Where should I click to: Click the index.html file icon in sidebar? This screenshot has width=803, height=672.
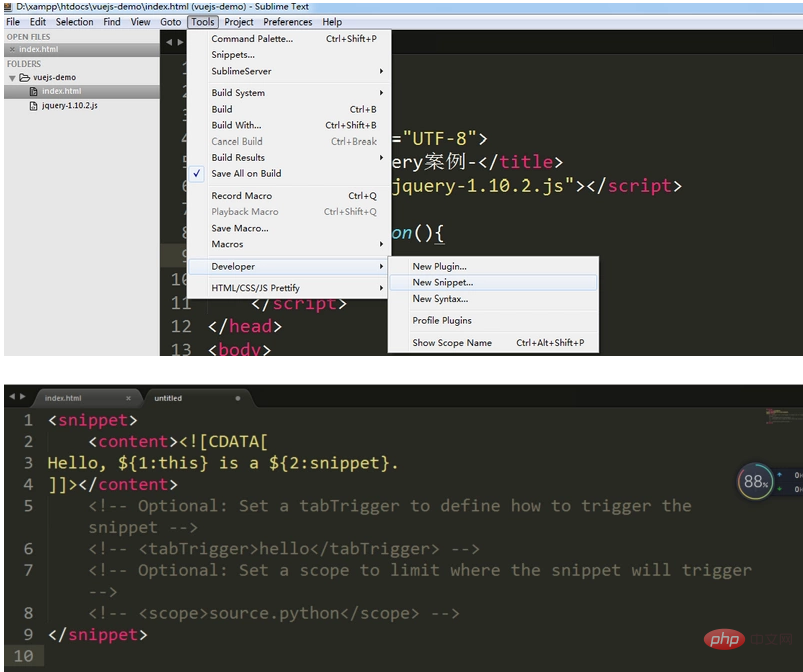(x=33, y=91)
